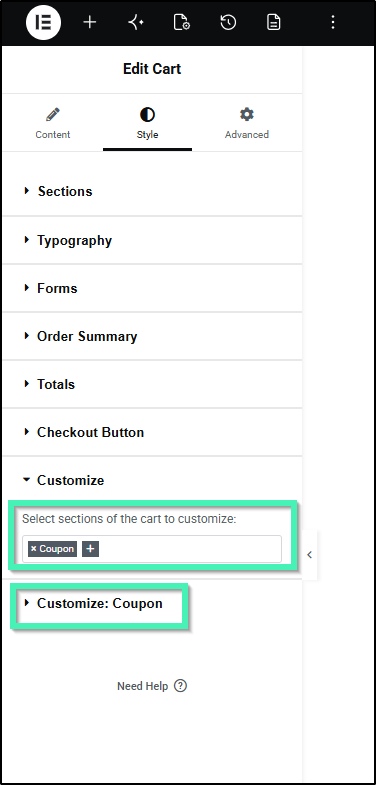Image resolution: width=376 pixels, height=785 pixels.
Task: Collapse the Customize section
Action: (152, 480)
